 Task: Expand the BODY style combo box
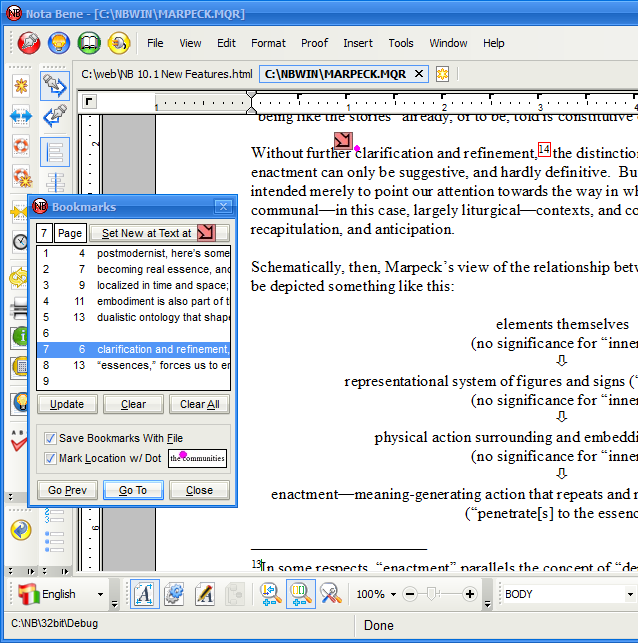tap(565, 594)
